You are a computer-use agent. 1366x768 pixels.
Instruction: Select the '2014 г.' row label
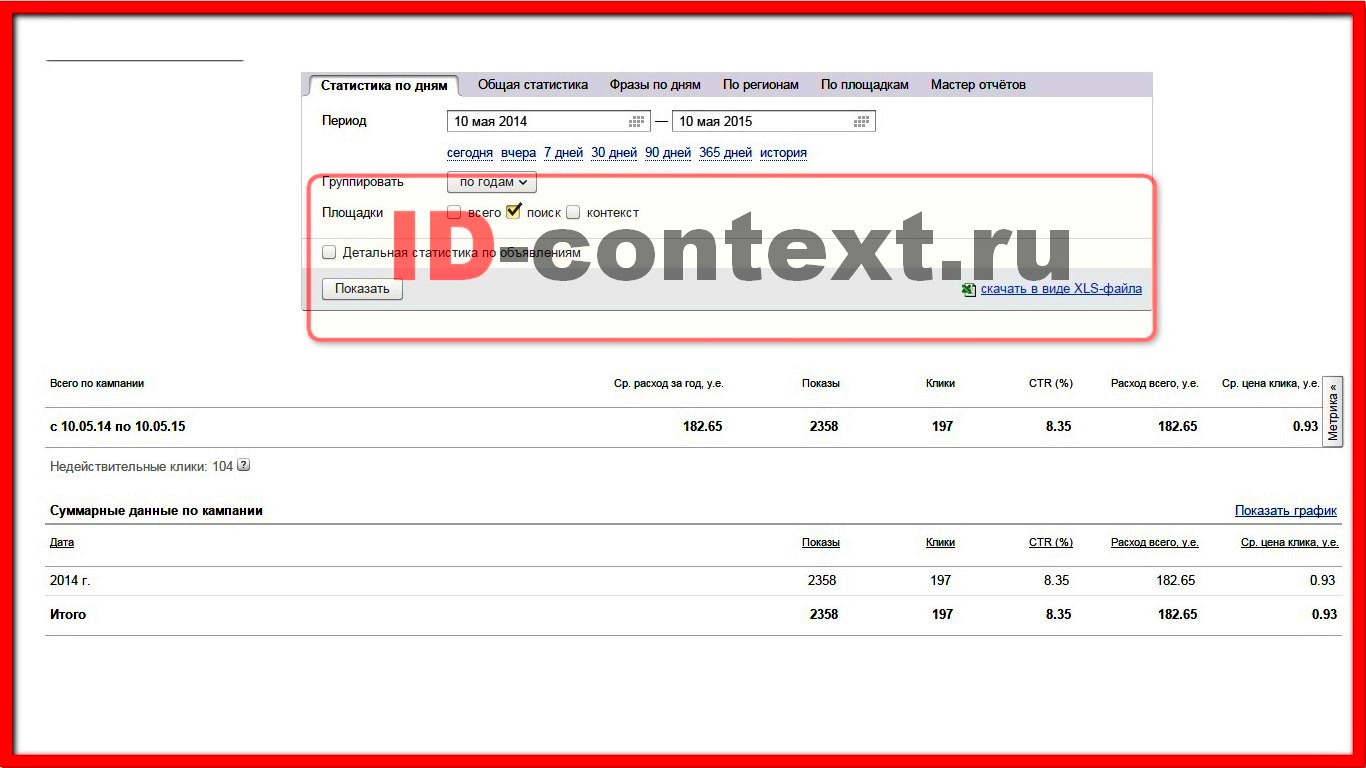(x=70, y=580)
